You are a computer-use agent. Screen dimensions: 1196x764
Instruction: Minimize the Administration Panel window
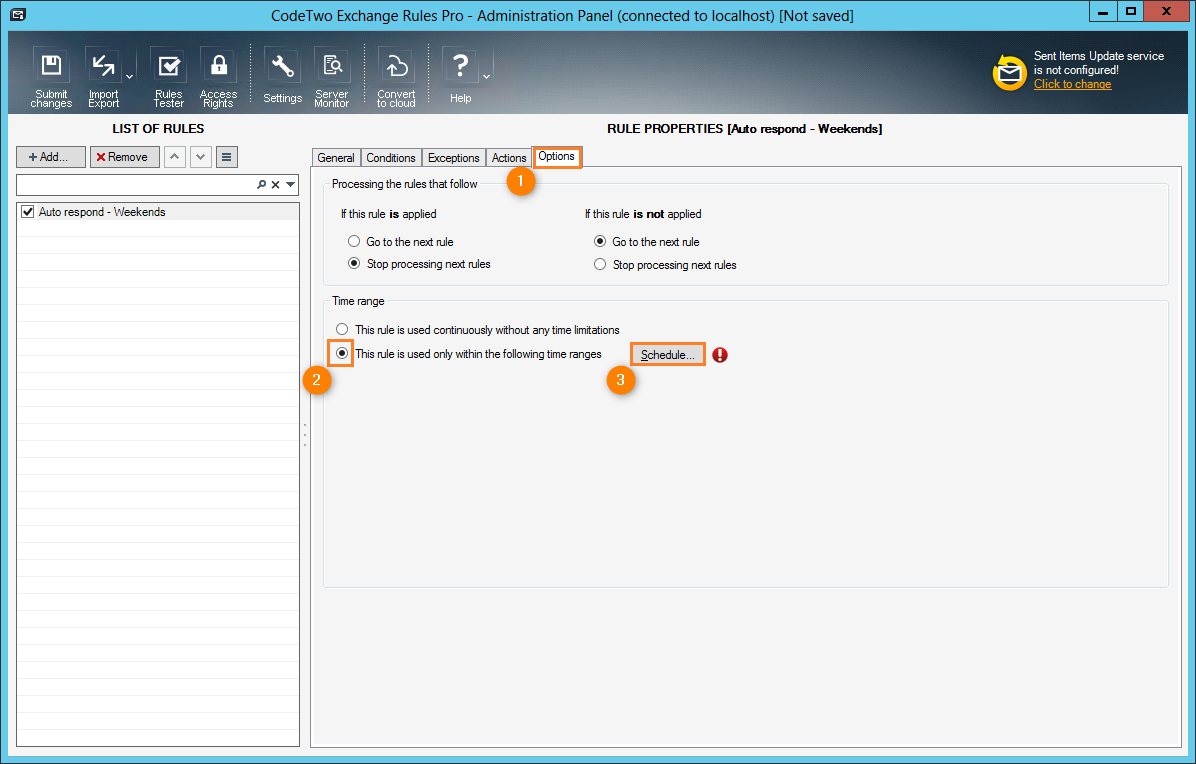click(x=1102, y=11)
